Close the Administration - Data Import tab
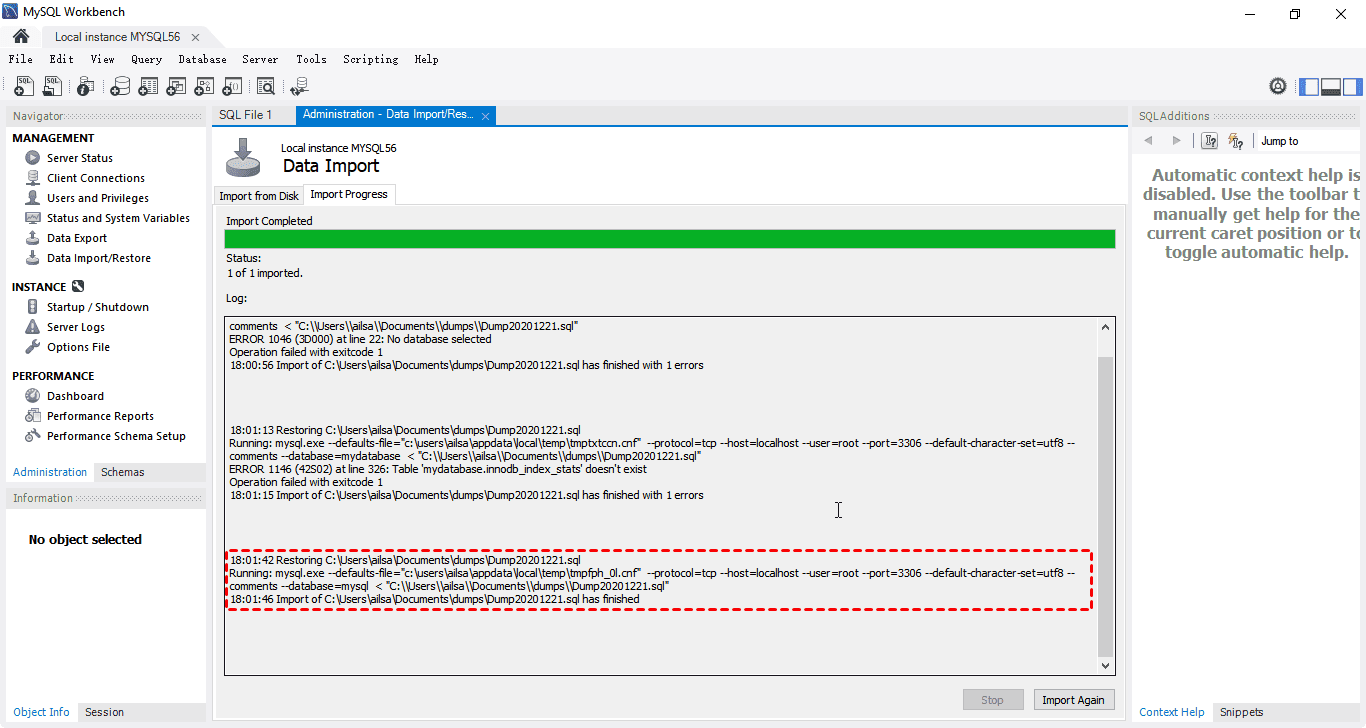1366x728 pixels. tap(486, 116)
